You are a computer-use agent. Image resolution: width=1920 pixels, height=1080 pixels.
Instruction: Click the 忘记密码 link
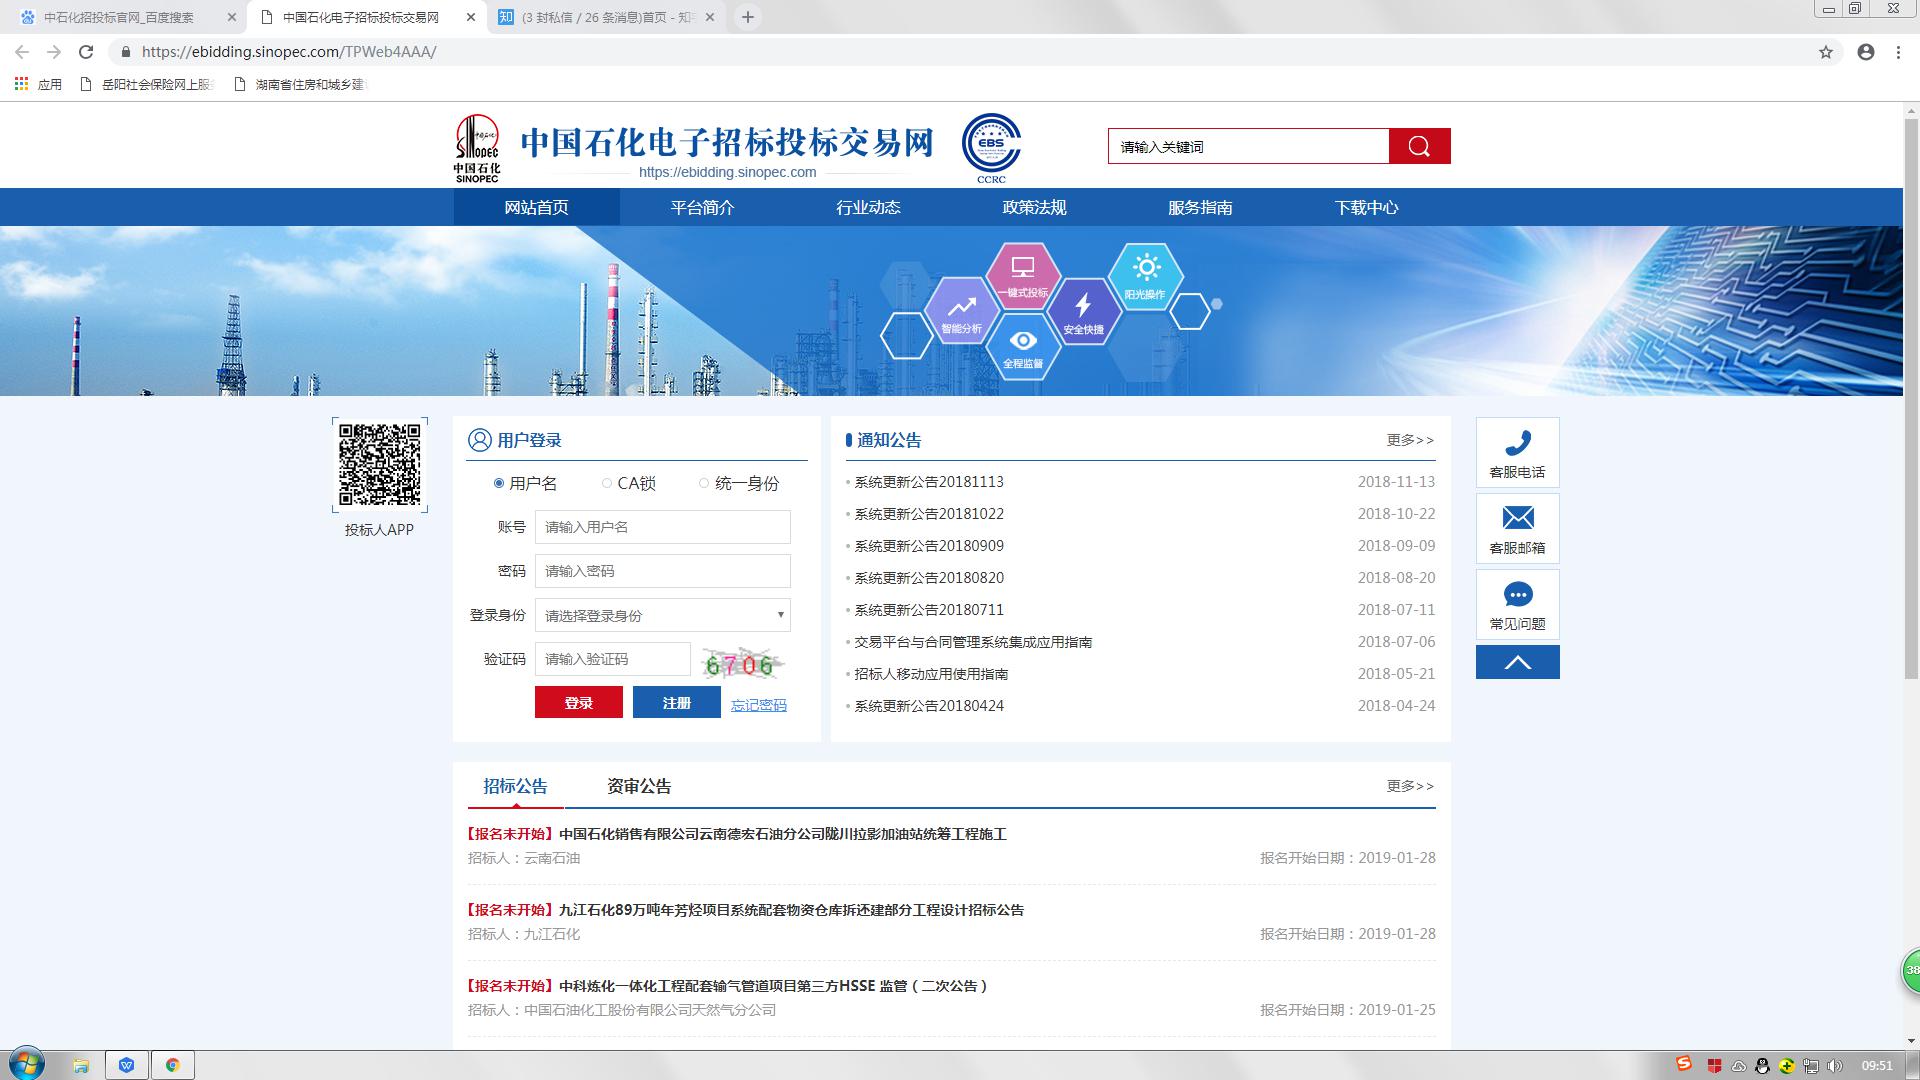[x=758, y=705]
